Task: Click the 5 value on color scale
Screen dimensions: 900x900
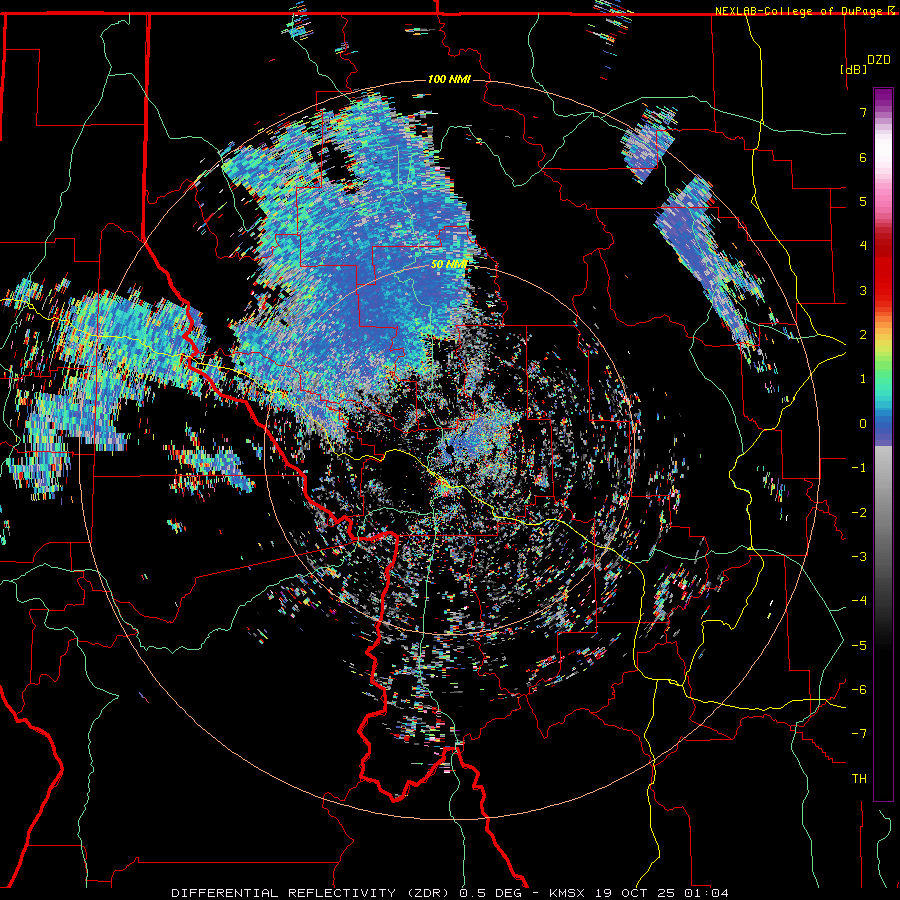Action: pos(863,201)
